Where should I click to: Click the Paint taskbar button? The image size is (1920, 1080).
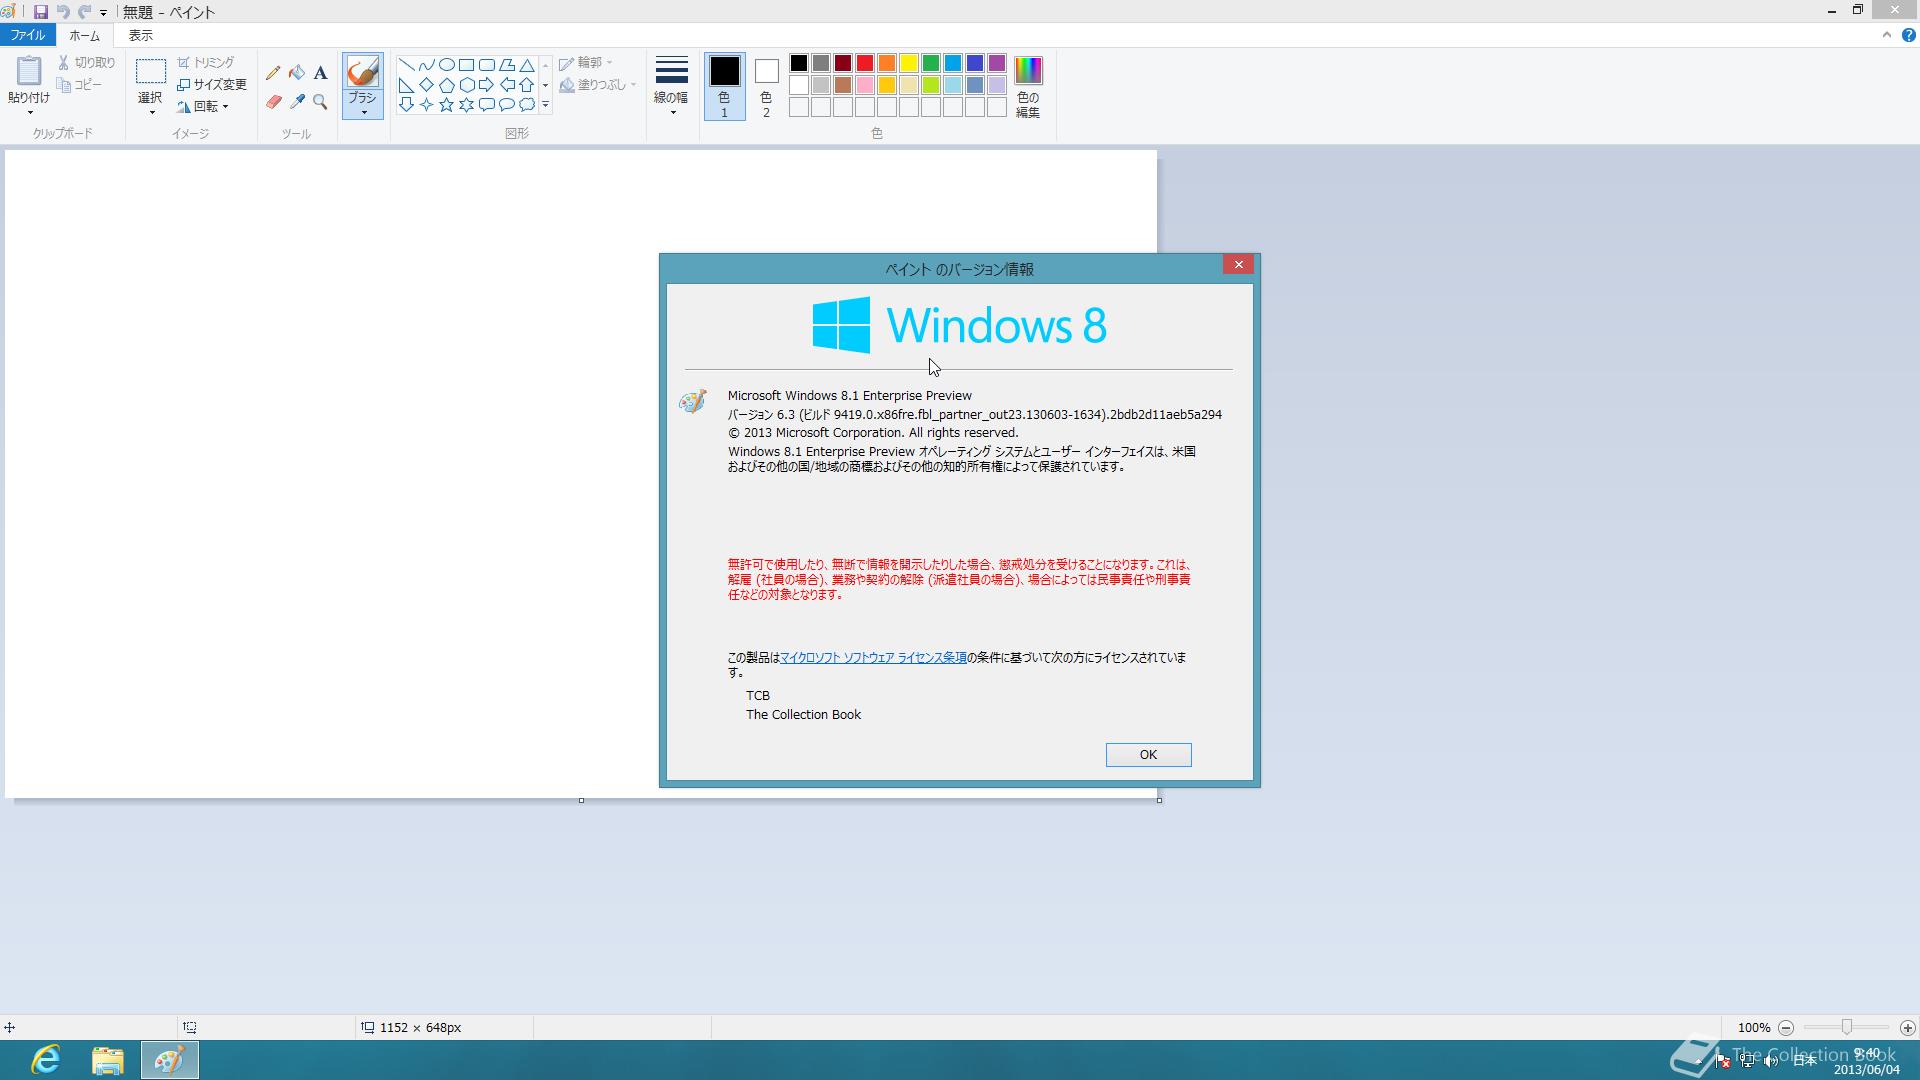coord(169,1059)
